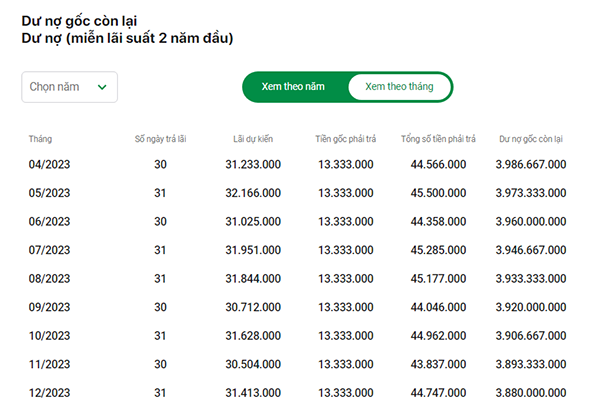Click the "Dư nợ gốc còn lại" column header
This screenshot has height=419, width=600.
[531, 139]
